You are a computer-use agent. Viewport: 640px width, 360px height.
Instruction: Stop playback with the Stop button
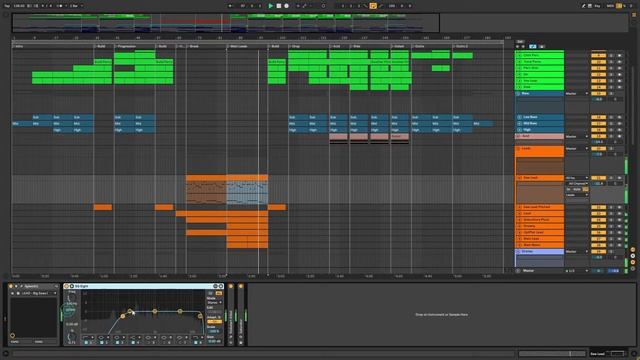[279, 6]
